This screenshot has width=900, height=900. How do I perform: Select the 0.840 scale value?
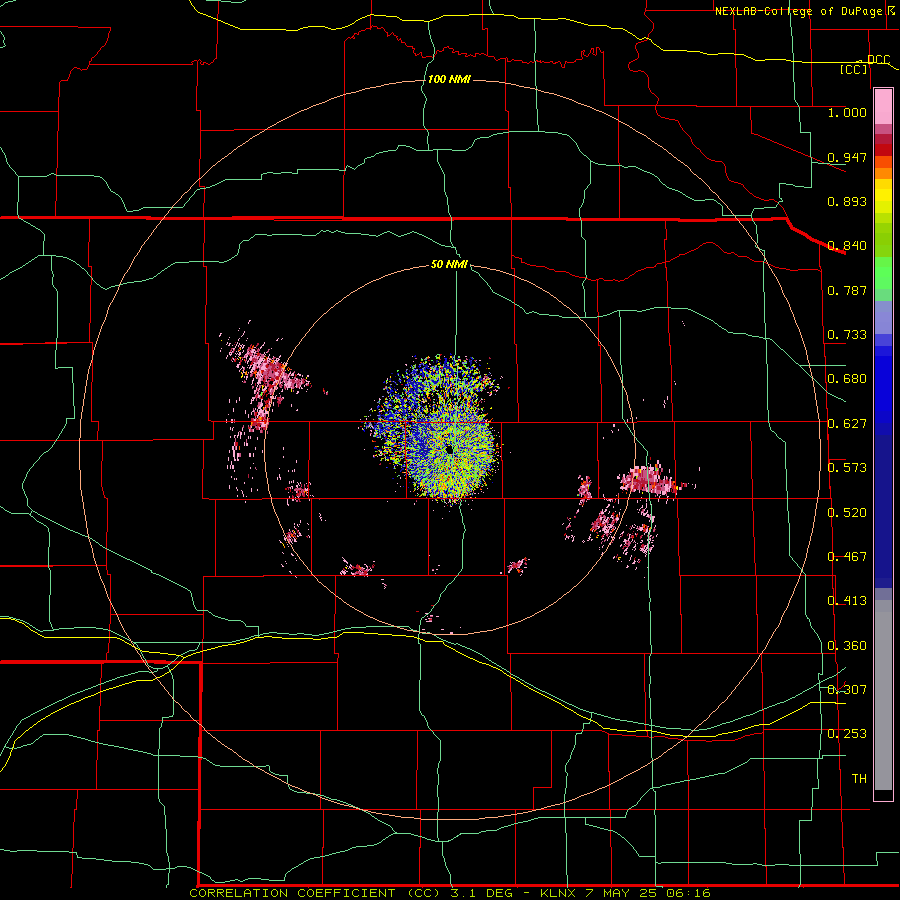point(847,246)
